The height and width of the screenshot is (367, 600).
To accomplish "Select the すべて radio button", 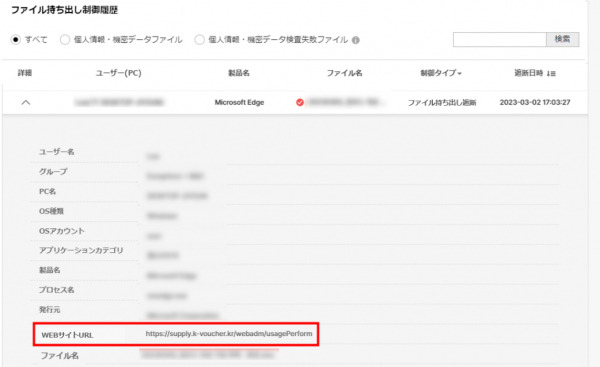I will [x=15, y=39].
